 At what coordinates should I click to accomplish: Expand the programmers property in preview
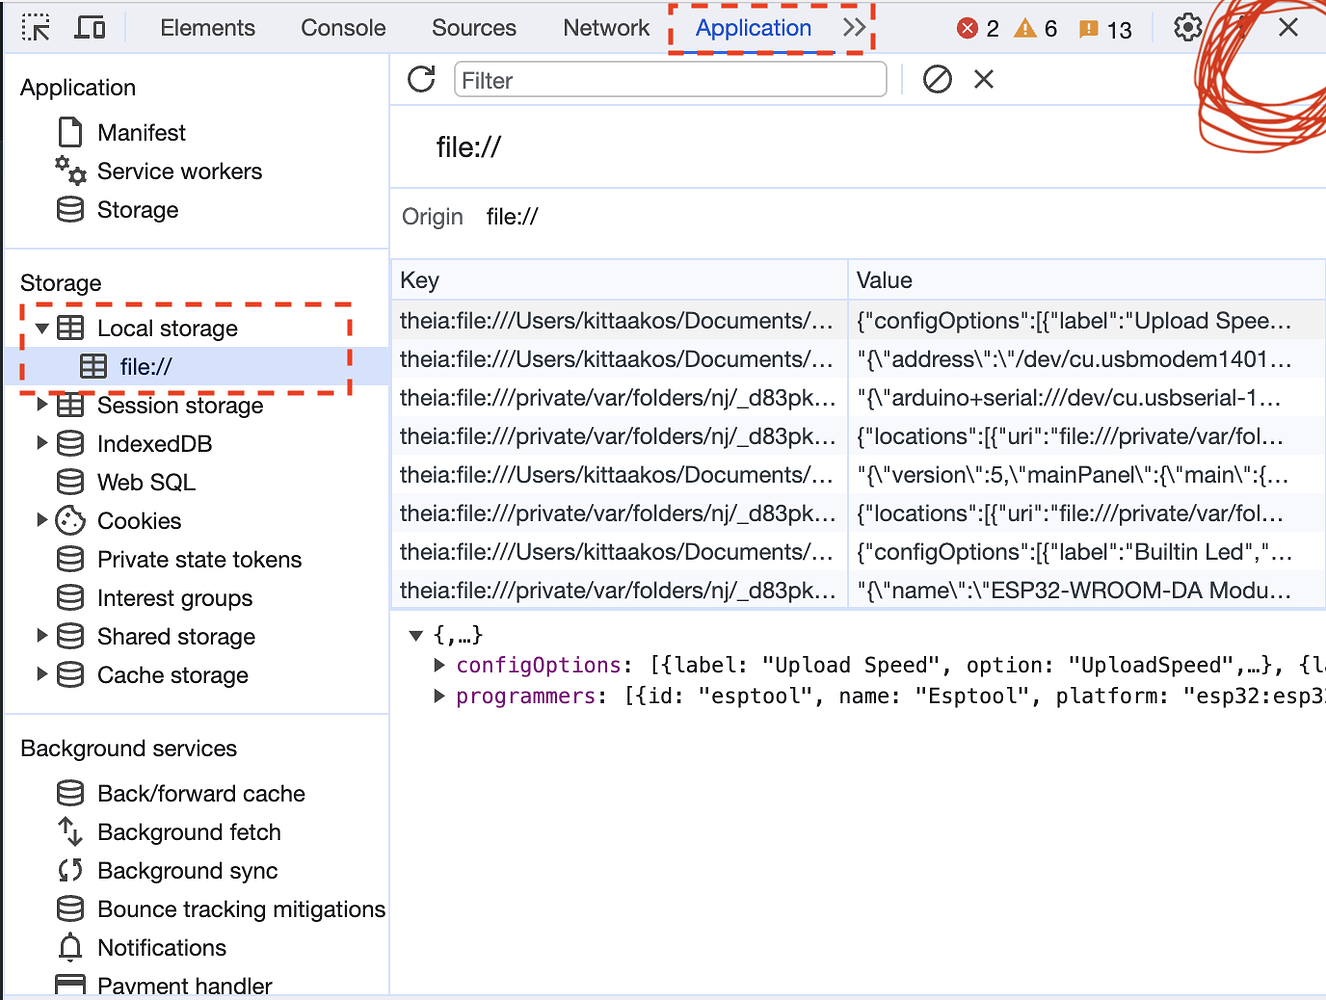click(x=440, y=696)
